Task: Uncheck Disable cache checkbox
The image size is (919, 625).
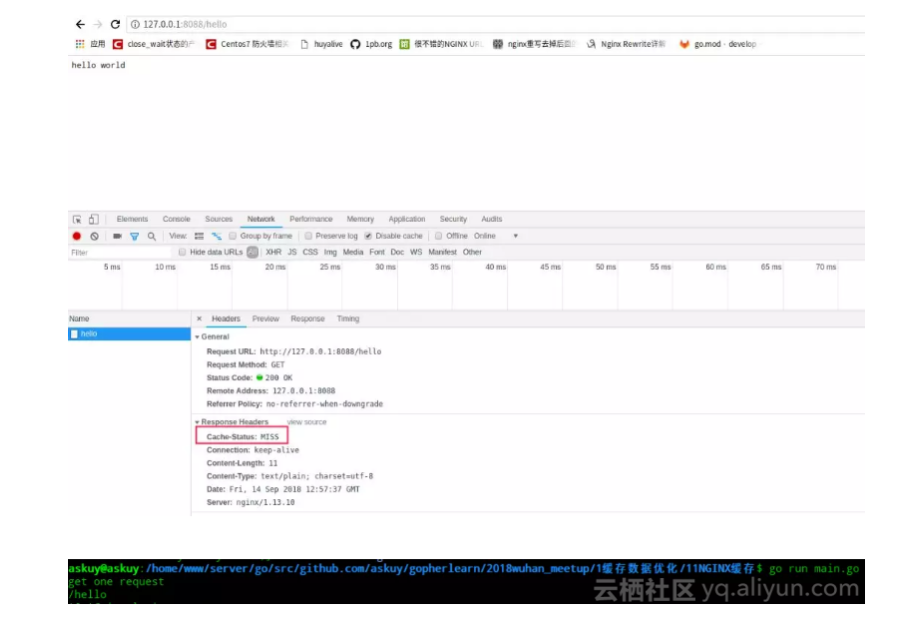Action: pos(368,236)
